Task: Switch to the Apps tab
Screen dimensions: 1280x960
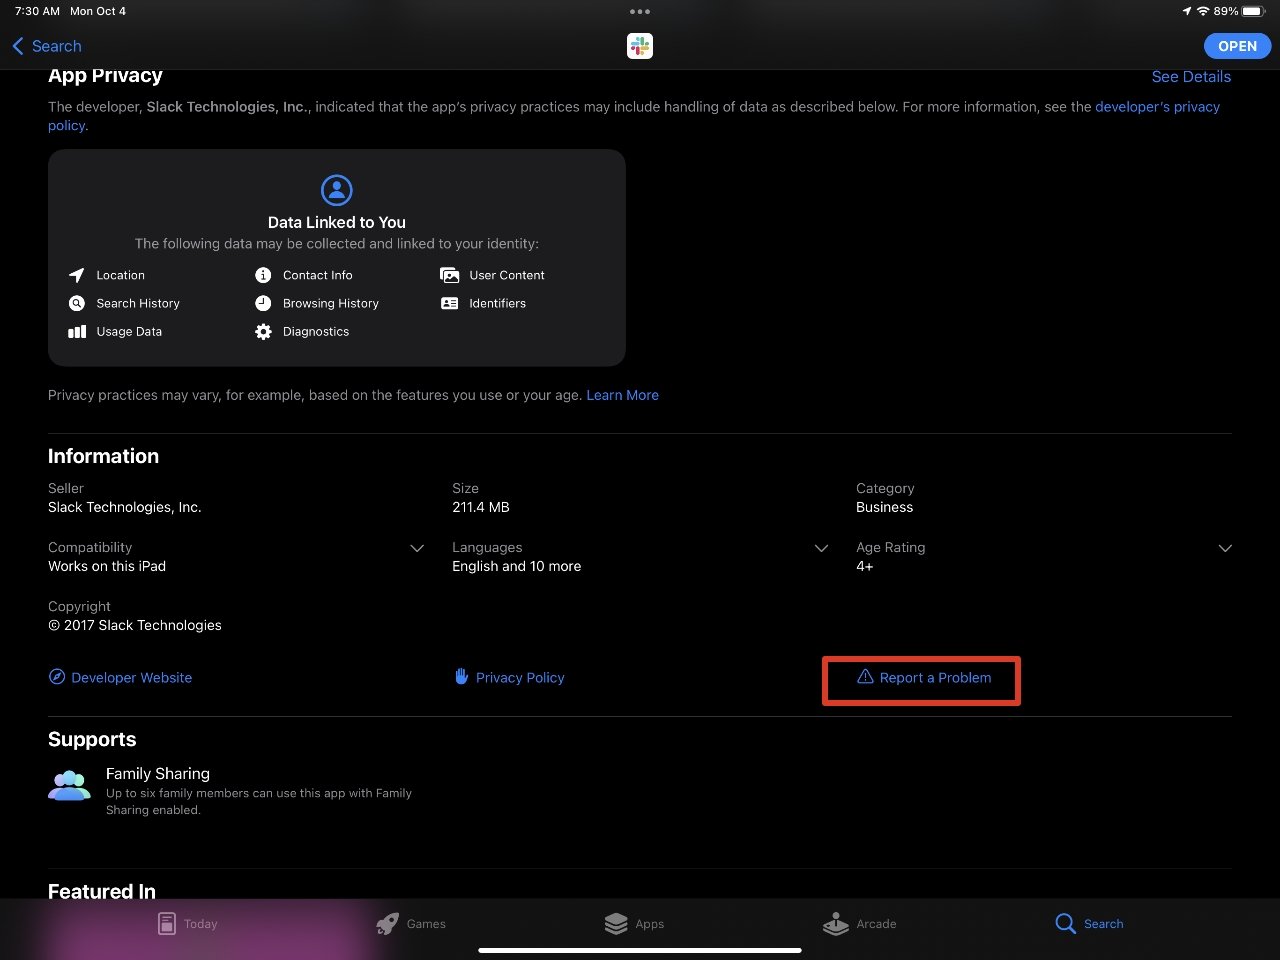Action: tap(635, 924)
